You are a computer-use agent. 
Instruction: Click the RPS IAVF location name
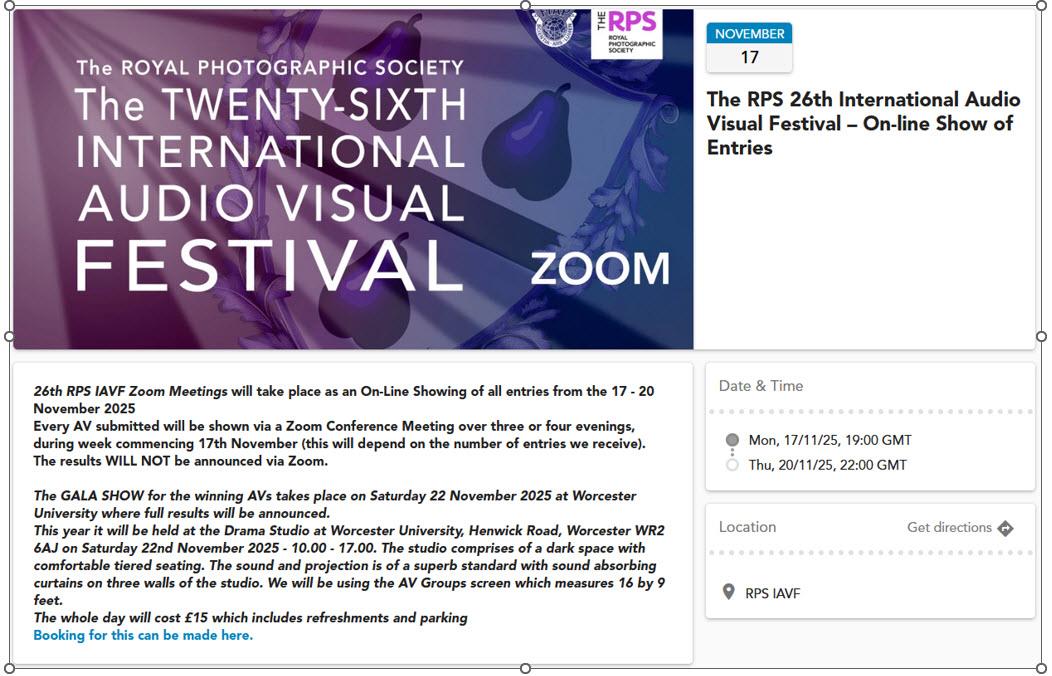[x=773, y=593]
